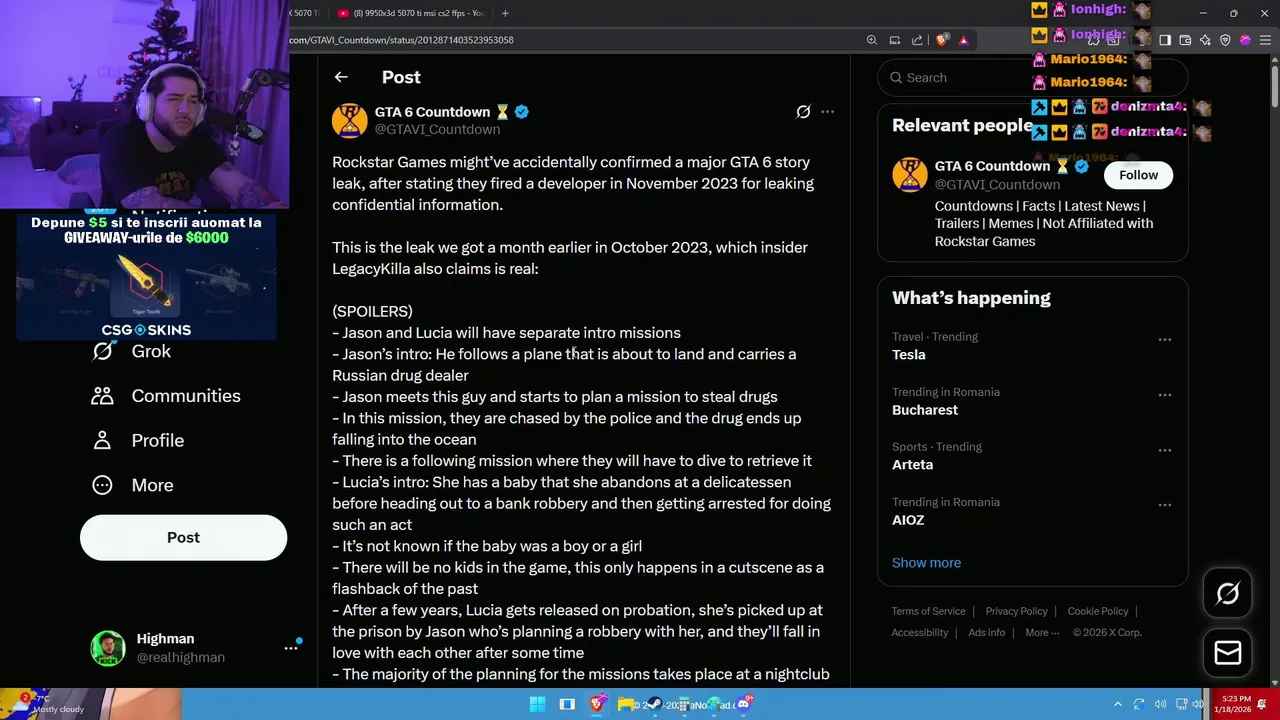
Task: Open the taskbar clock and date
Action: coord(1234,704)
